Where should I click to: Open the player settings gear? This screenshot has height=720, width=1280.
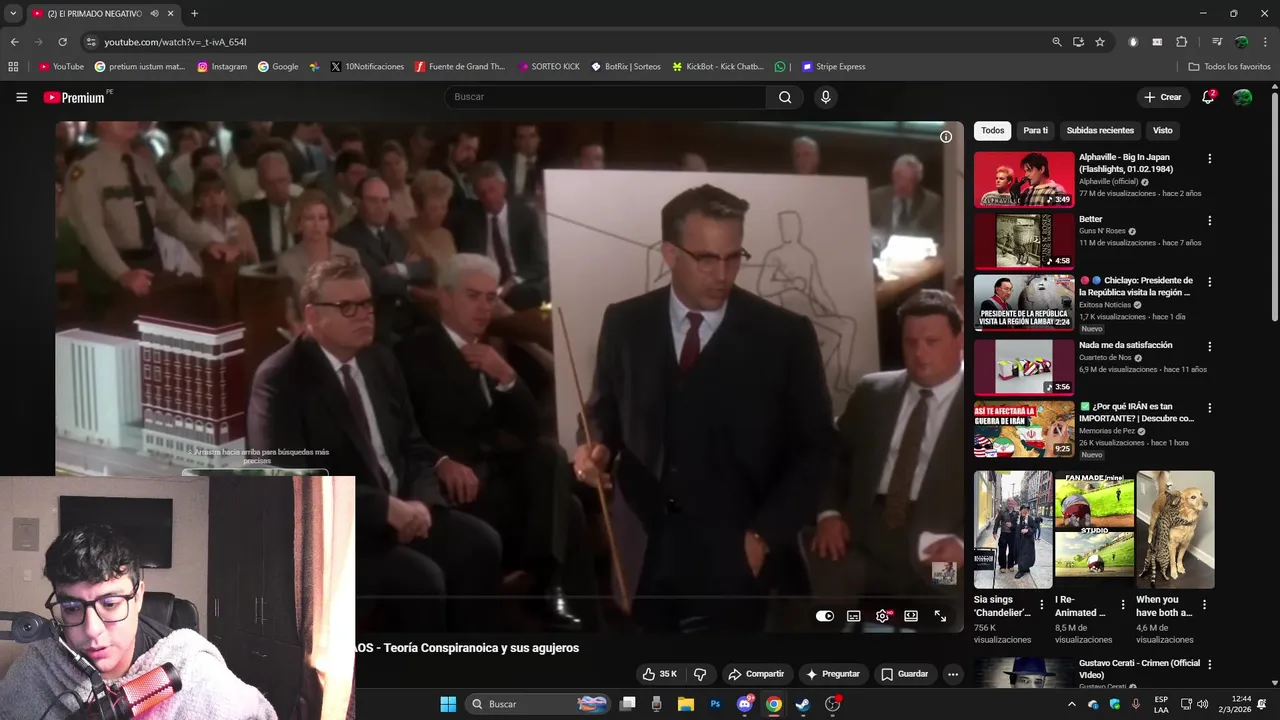click(882, 616)
